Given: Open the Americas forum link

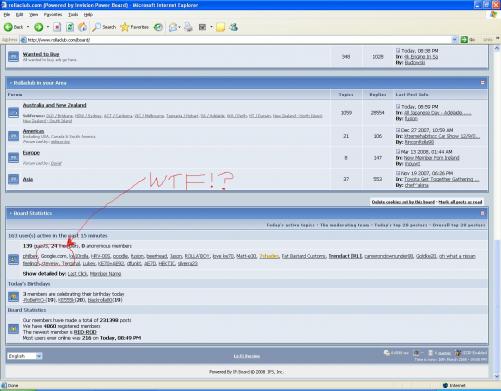Looking at the screenshot, I should tap(33, 131).
